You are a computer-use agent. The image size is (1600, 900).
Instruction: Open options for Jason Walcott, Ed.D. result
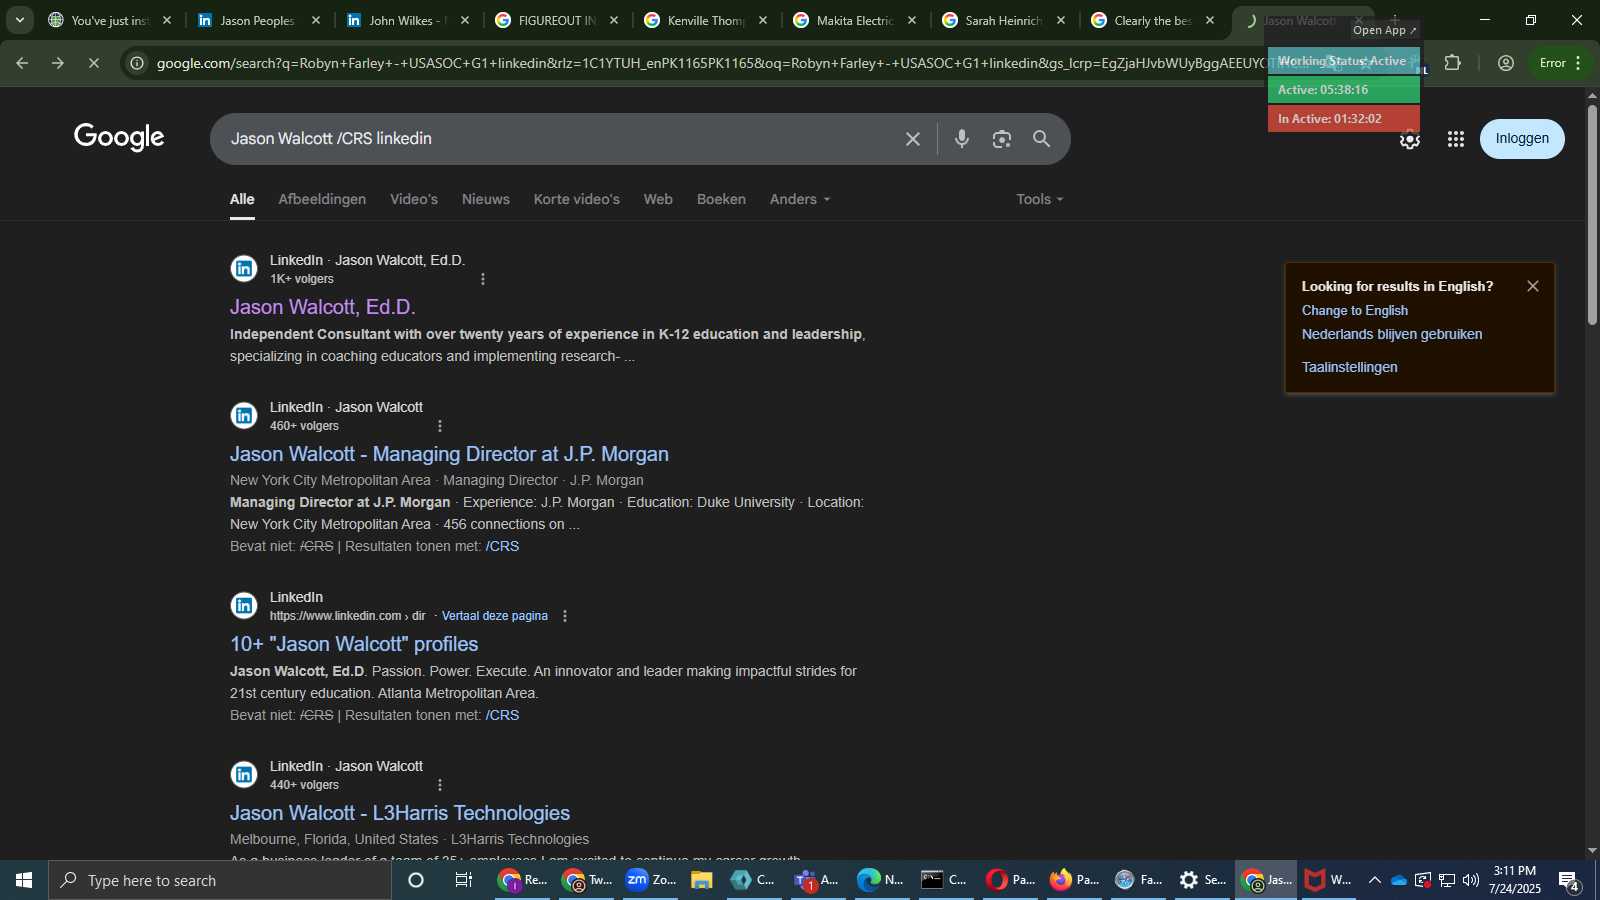click(483, 279)
